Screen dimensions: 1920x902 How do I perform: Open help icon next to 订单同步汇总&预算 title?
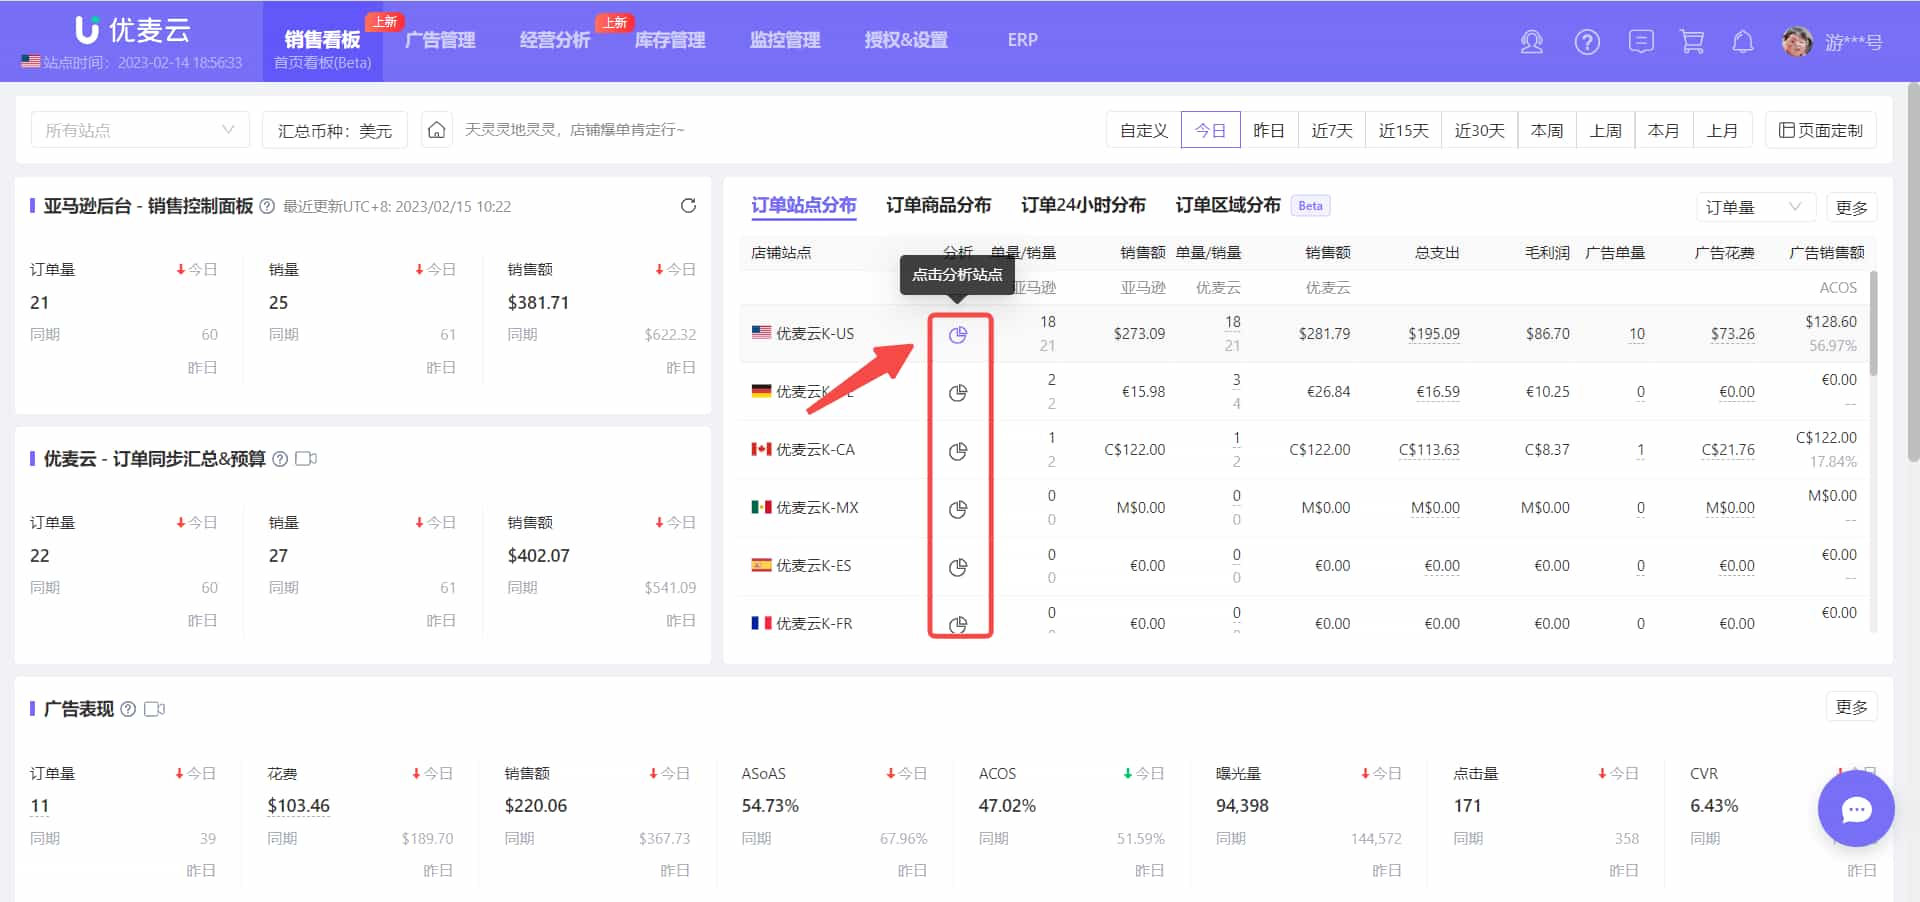[x=280, y=459]
